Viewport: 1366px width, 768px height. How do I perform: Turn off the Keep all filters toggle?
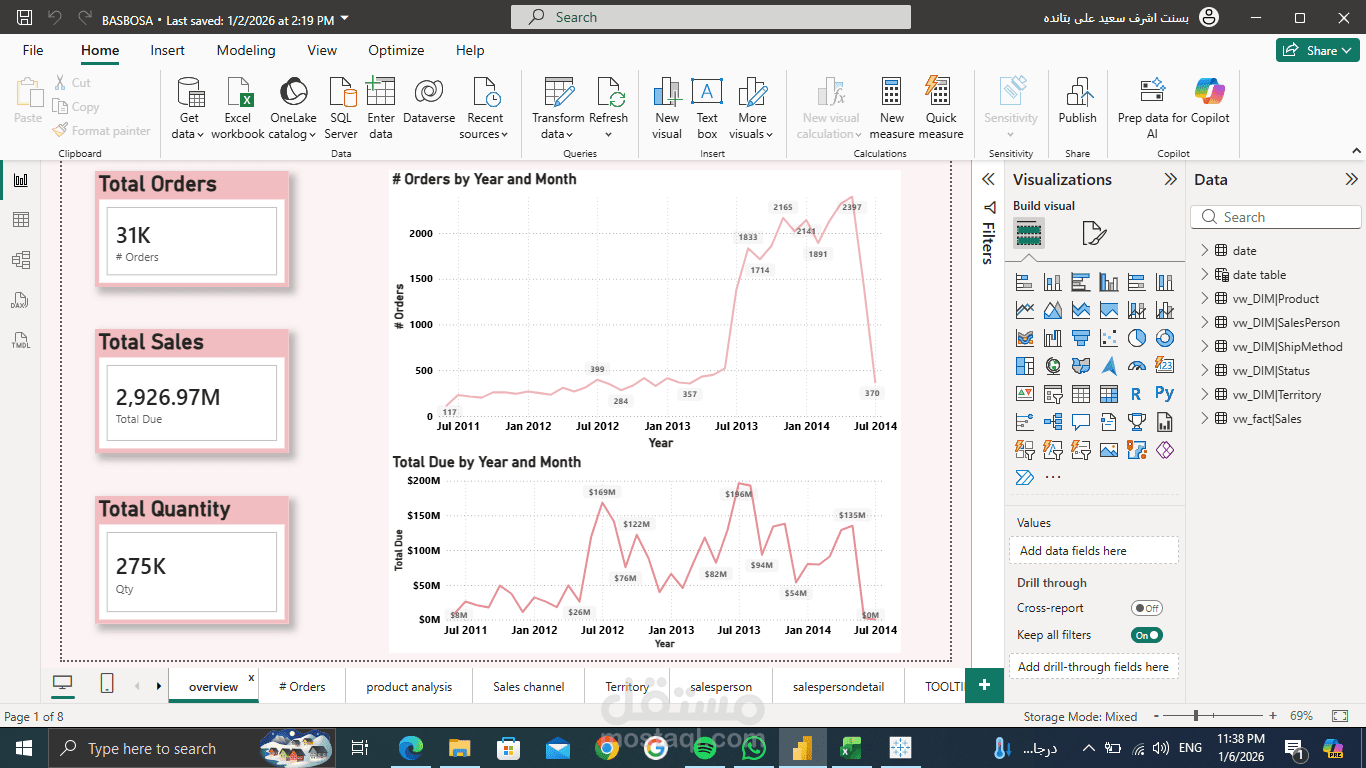pyautogui.click(x=1147, y=634)
